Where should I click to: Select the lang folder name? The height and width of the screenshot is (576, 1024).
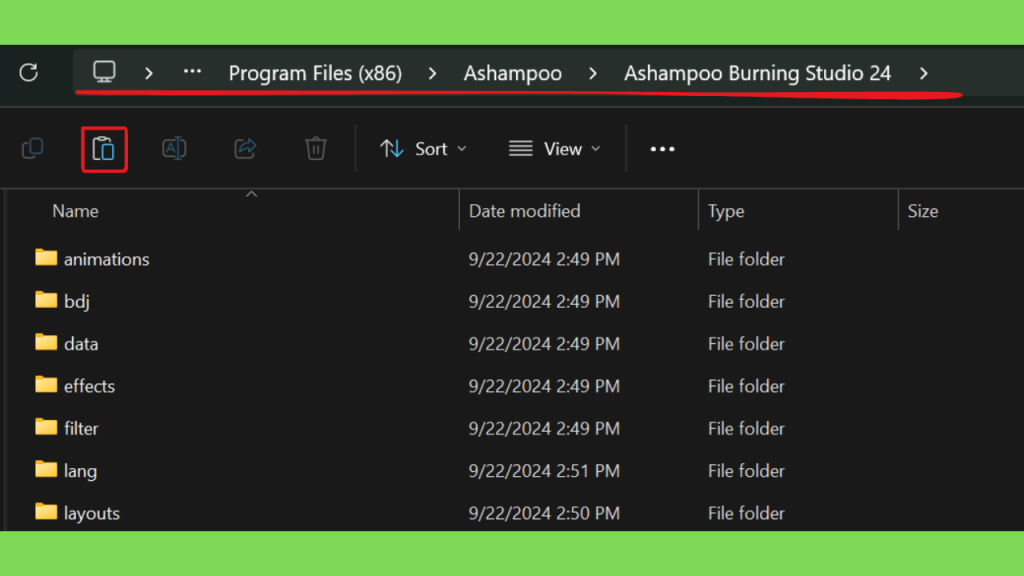80,472
